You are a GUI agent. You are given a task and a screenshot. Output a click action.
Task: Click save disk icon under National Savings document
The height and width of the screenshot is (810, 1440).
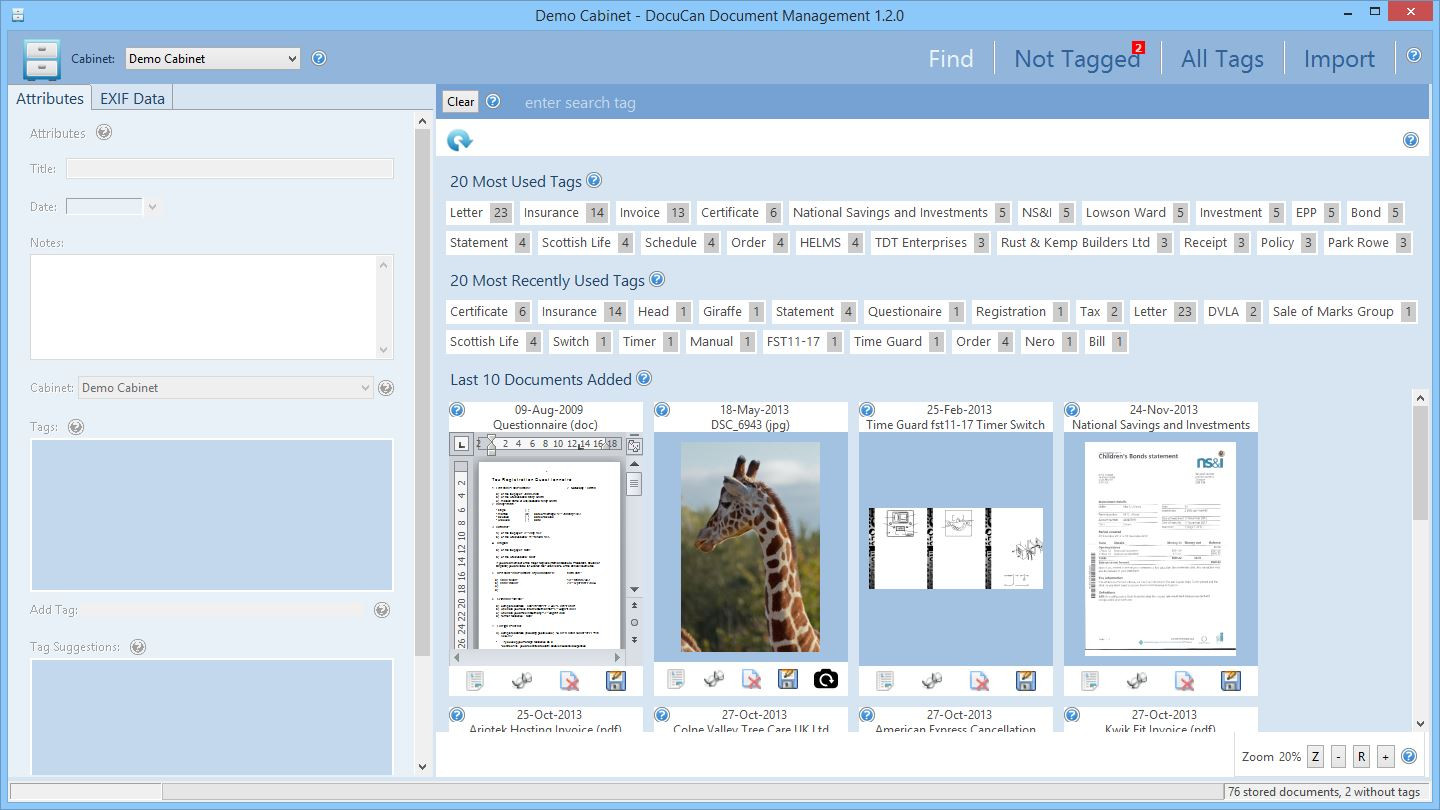1231,681
